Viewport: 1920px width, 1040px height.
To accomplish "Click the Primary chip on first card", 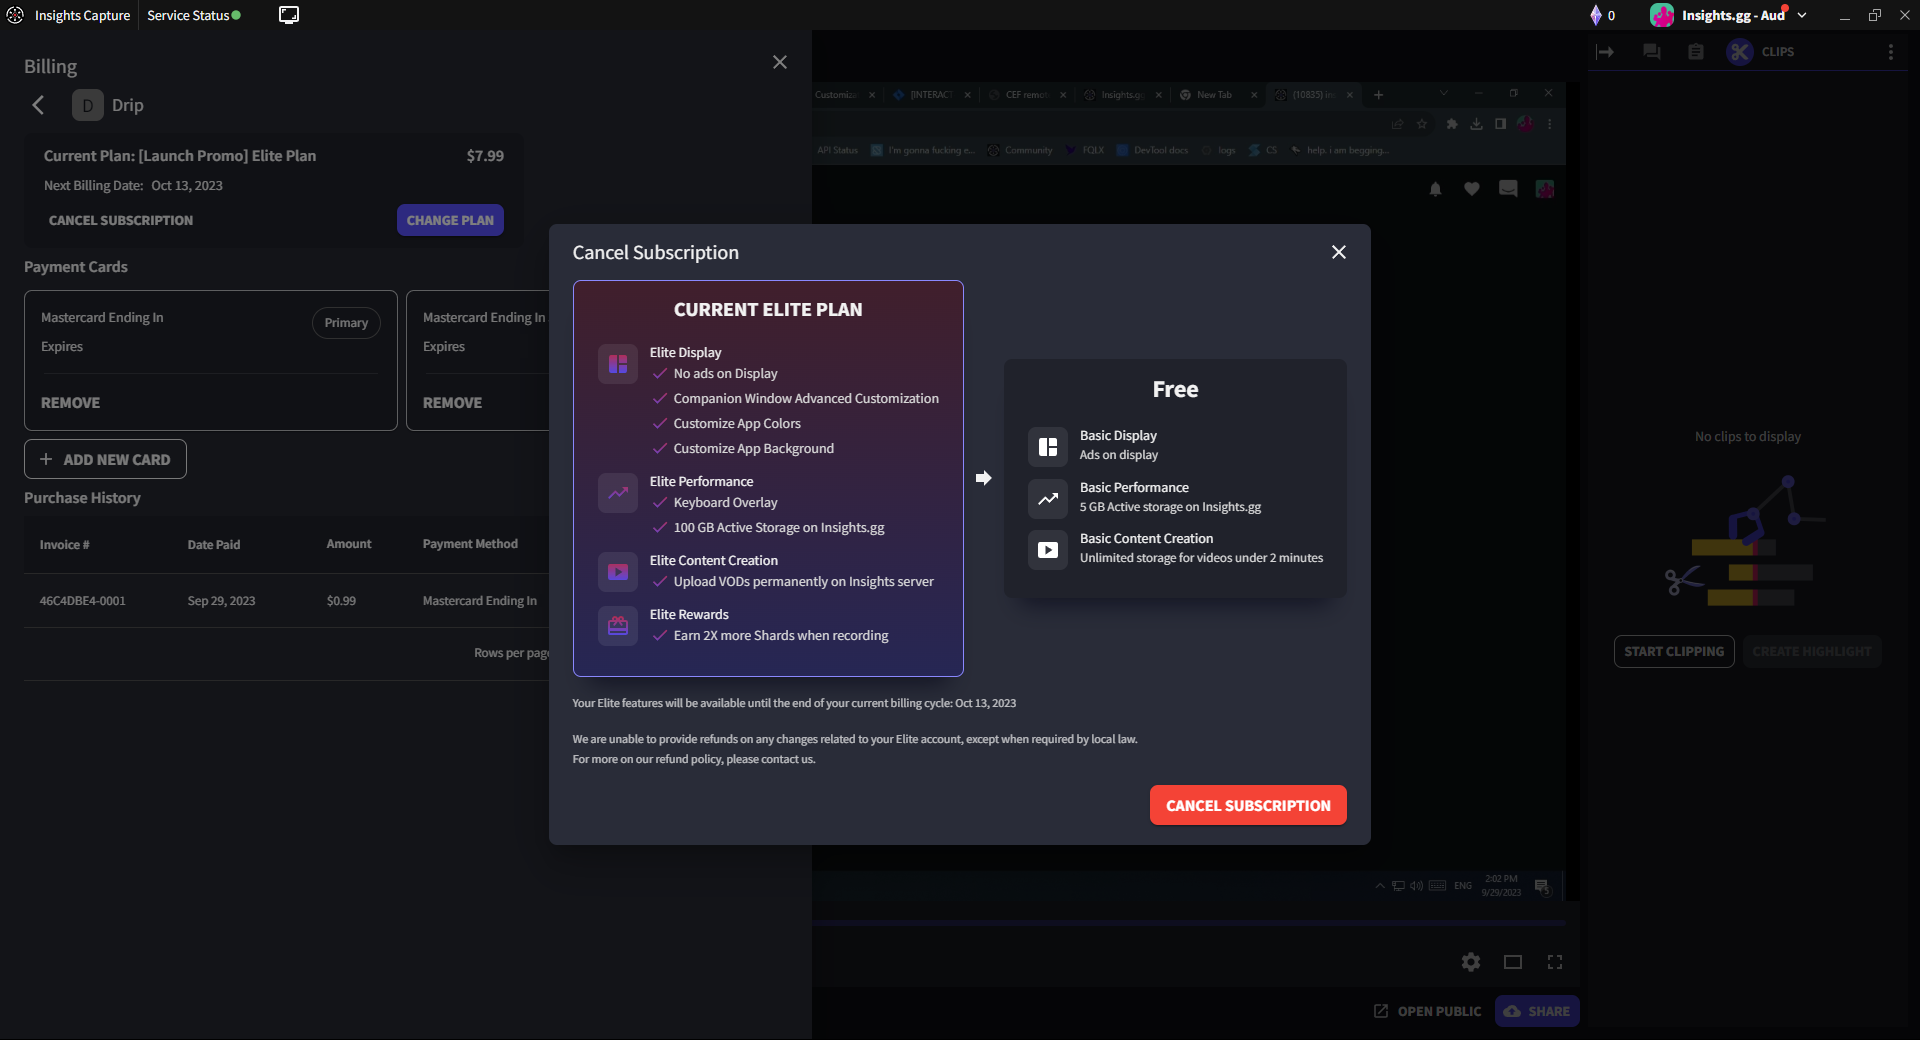I will [x=346, y=323].
